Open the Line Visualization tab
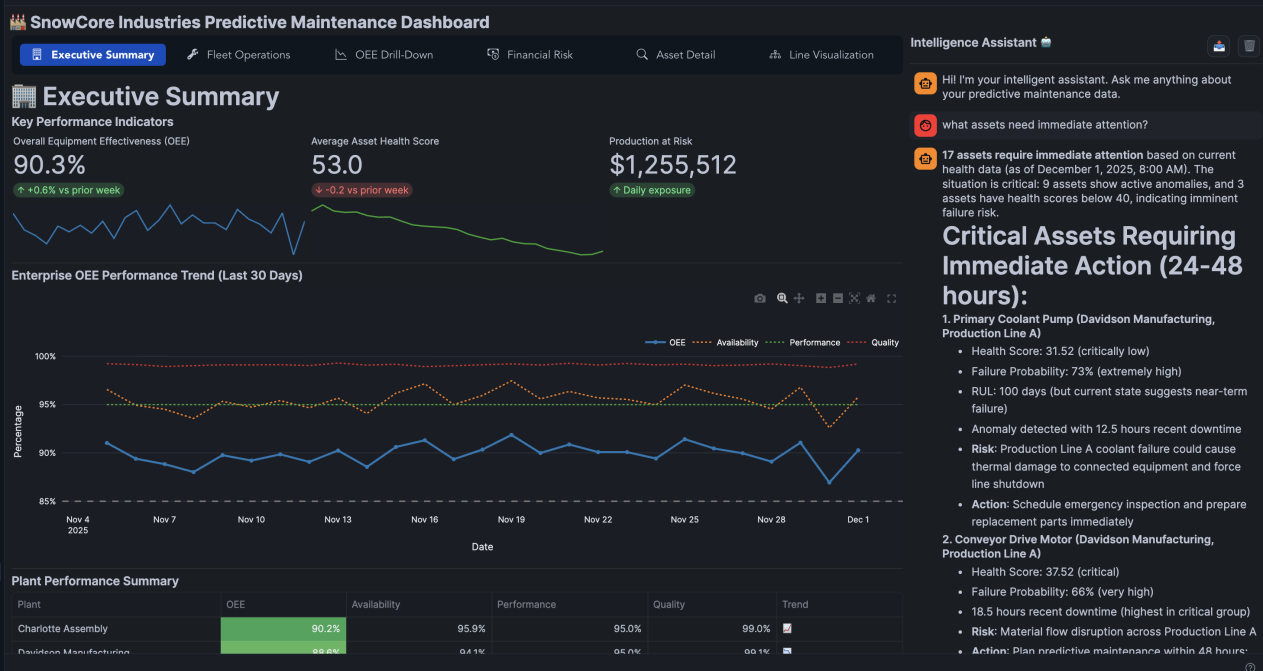This screenshot has height=671, width=1263. click(821, 55)
